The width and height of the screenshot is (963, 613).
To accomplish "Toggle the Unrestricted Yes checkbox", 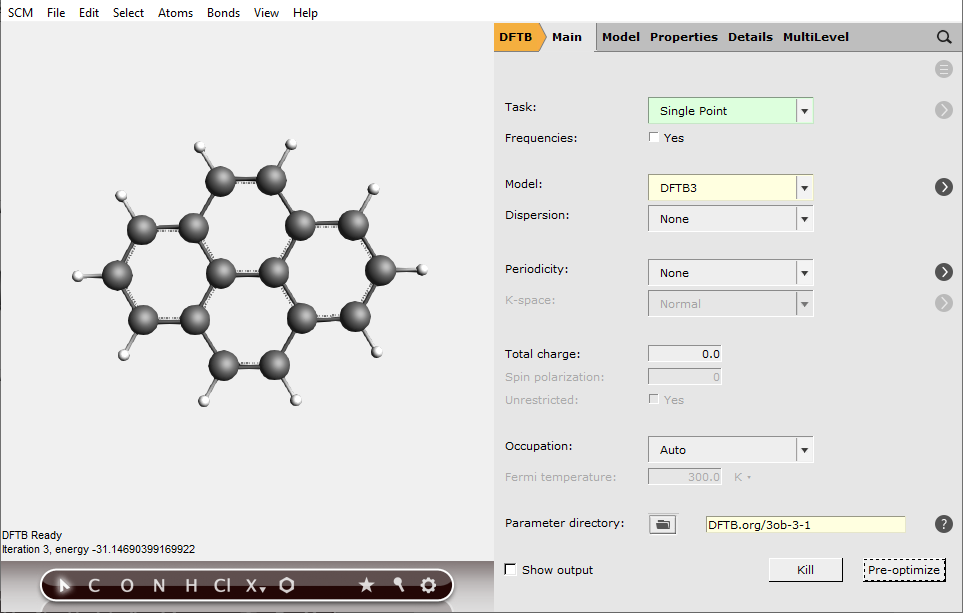I will click(654, 398).
